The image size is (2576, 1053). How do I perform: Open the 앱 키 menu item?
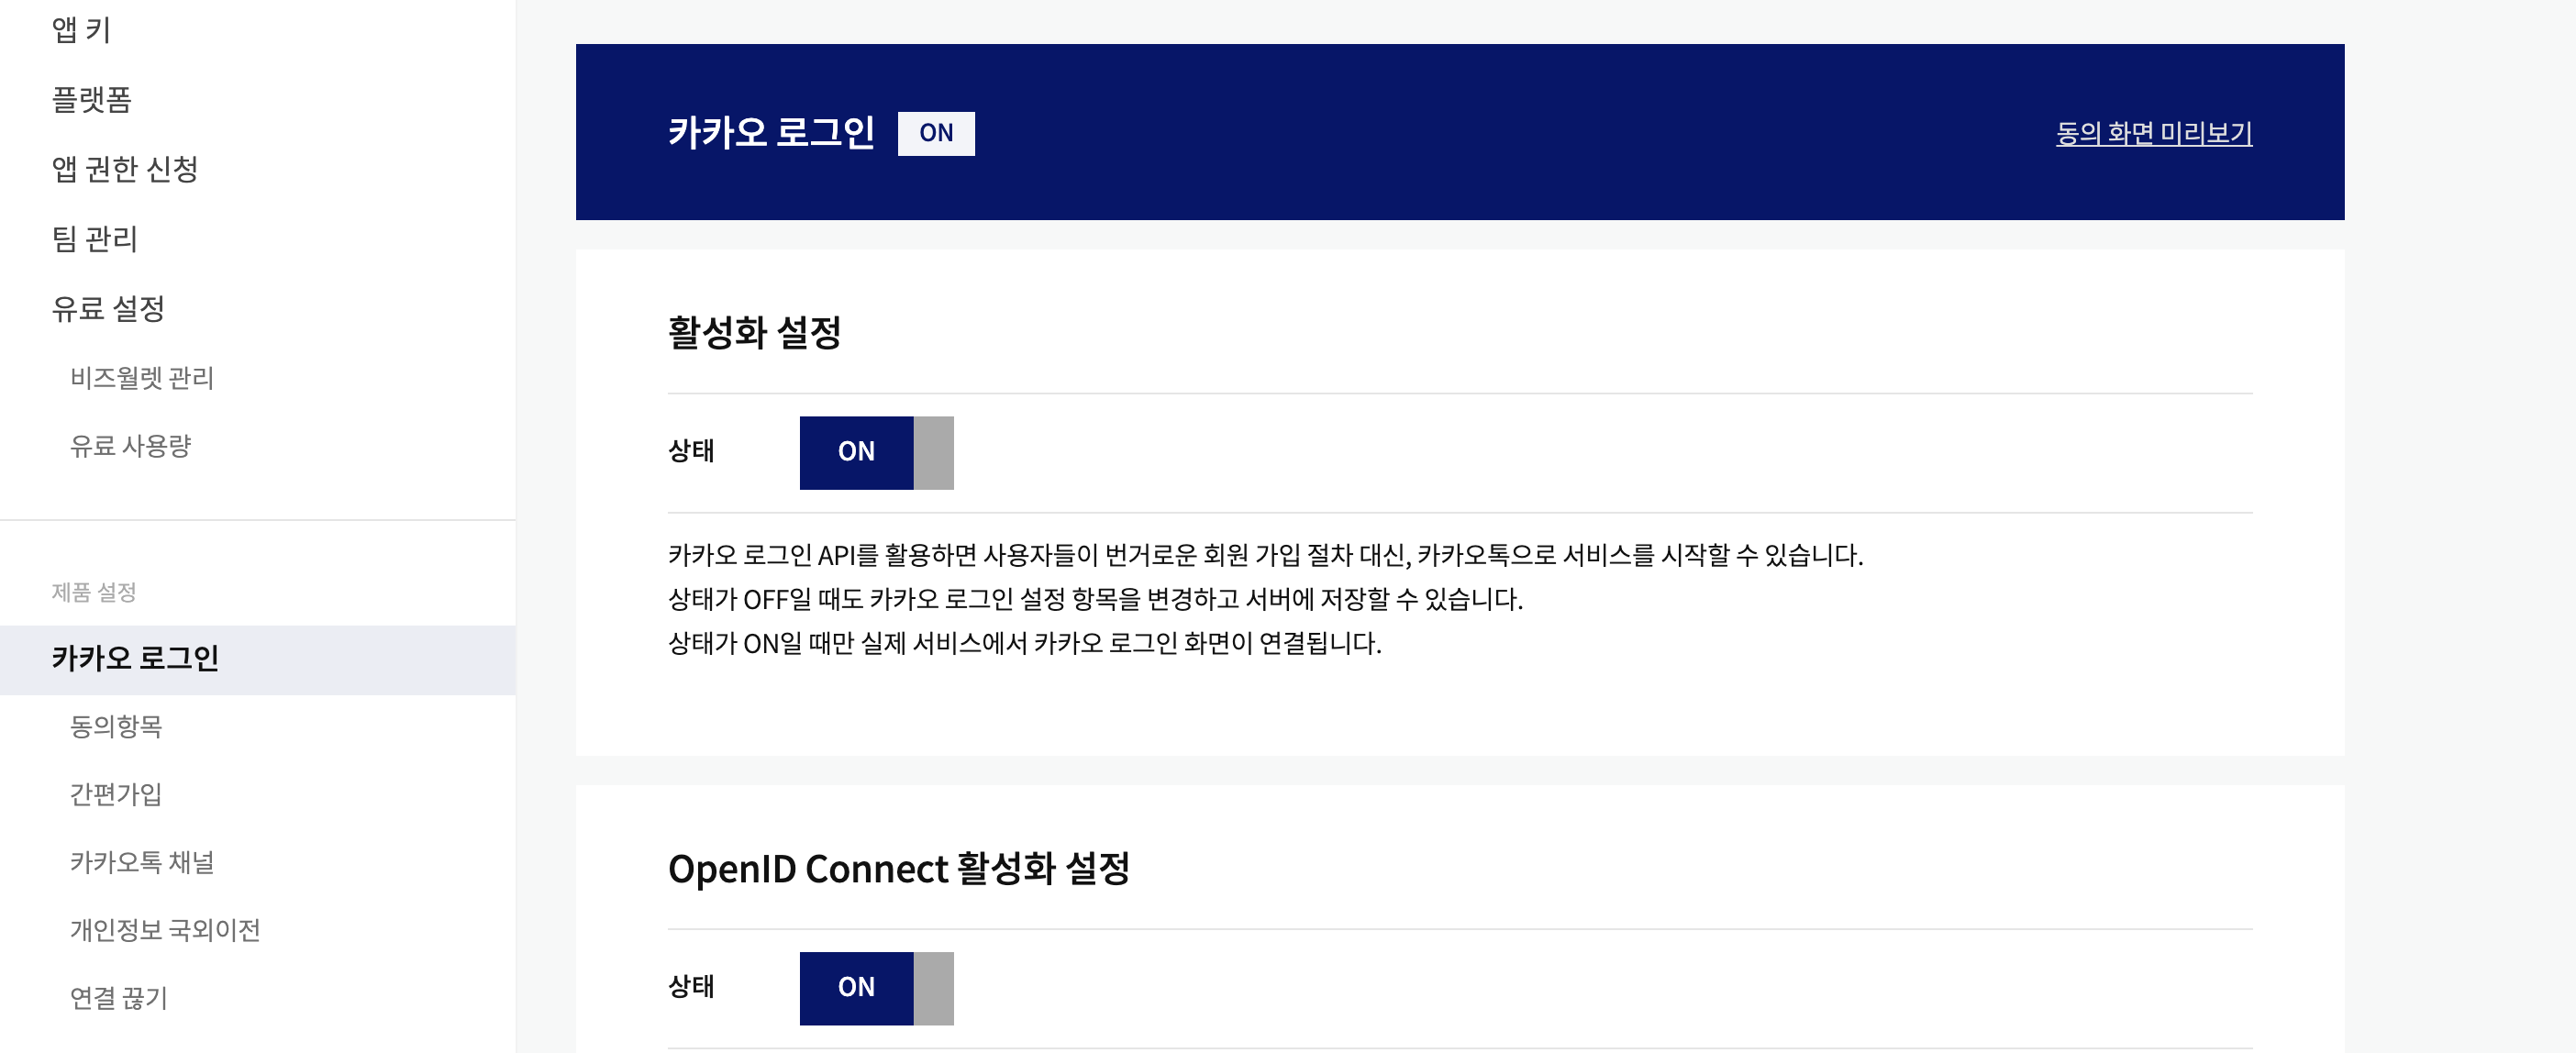[x=81, y=30]
